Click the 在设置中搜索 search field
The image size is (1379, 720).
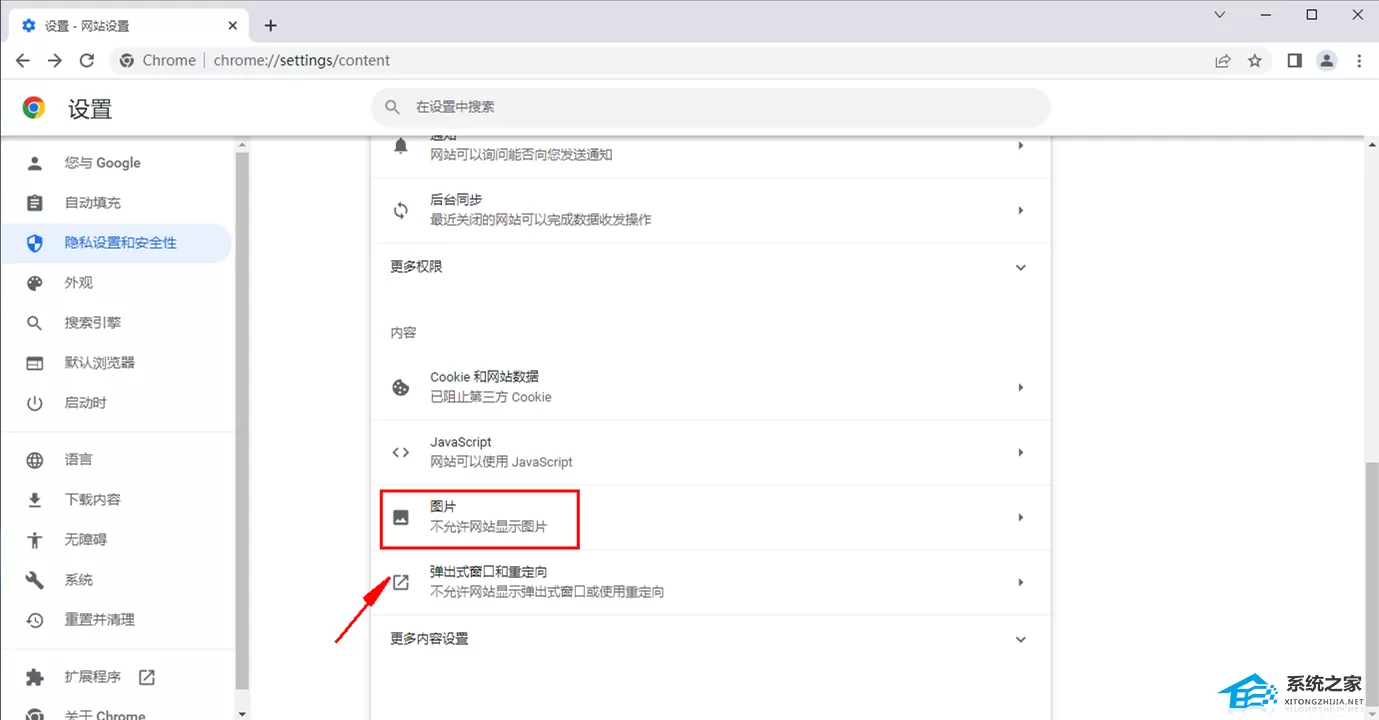[711, 107]
